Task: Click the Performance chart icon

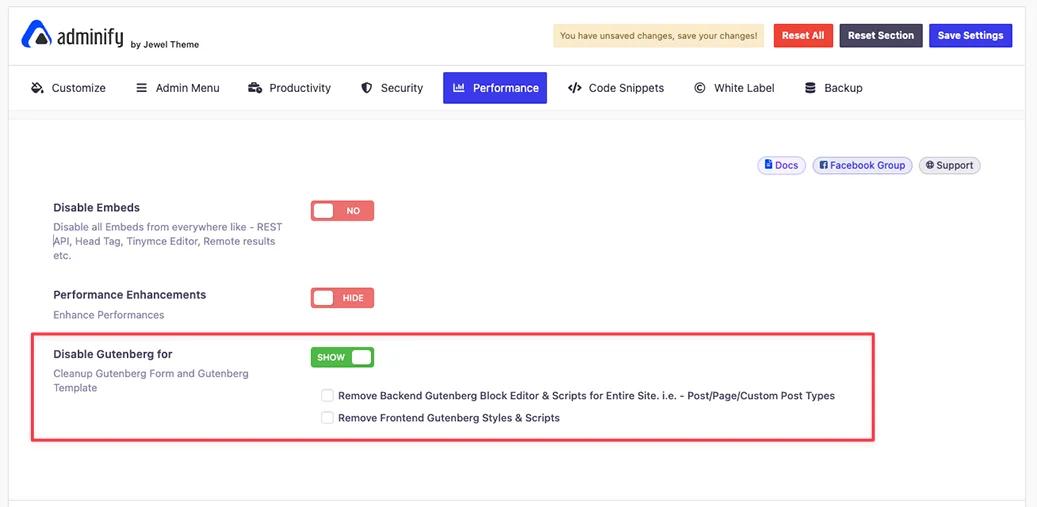Action: coord(459,88)
